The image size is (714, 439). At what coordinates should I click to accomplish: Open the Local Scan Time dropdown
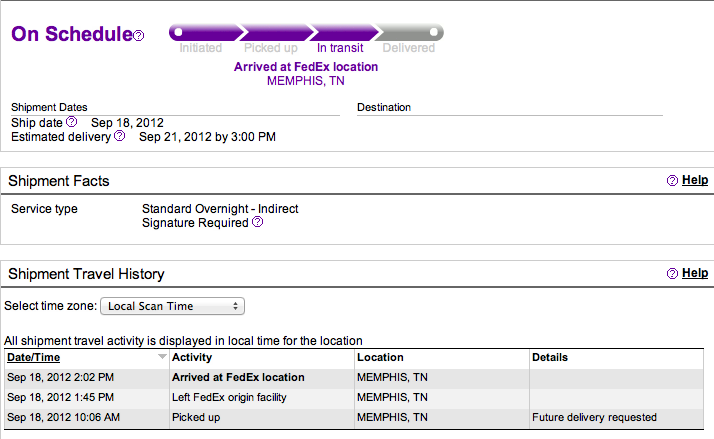tap(173, 306)
